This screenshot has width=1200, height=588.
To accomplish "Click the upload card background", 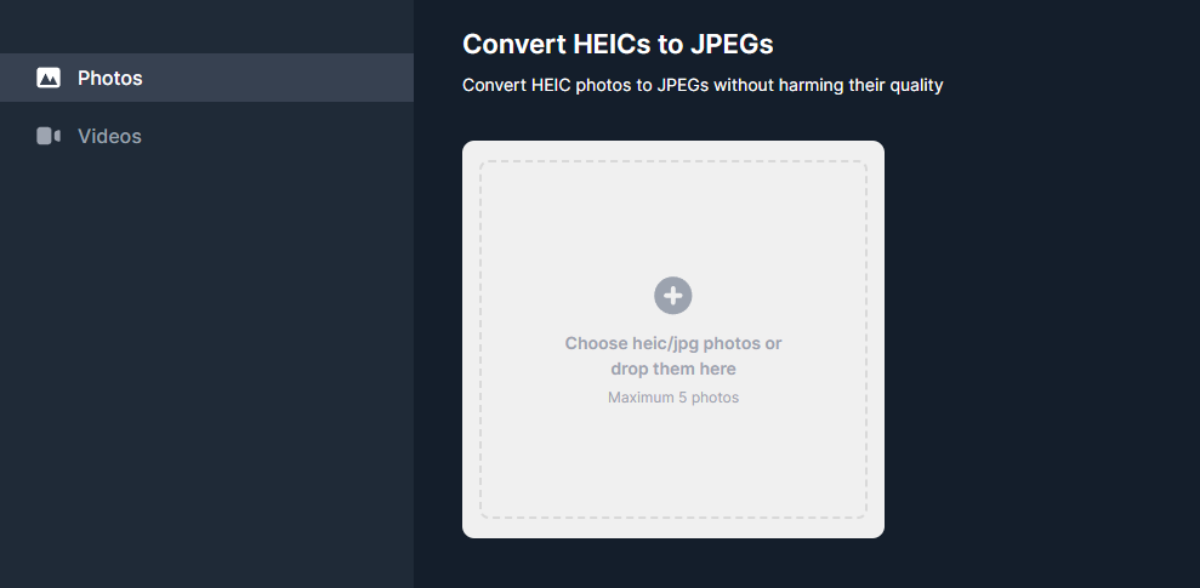I will point(673,470).
